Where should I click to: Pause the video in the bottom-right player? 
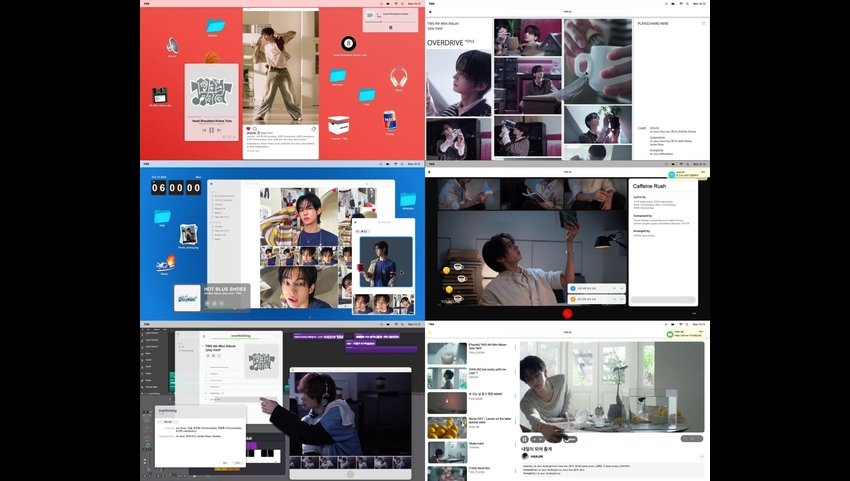tap(524, 439)
